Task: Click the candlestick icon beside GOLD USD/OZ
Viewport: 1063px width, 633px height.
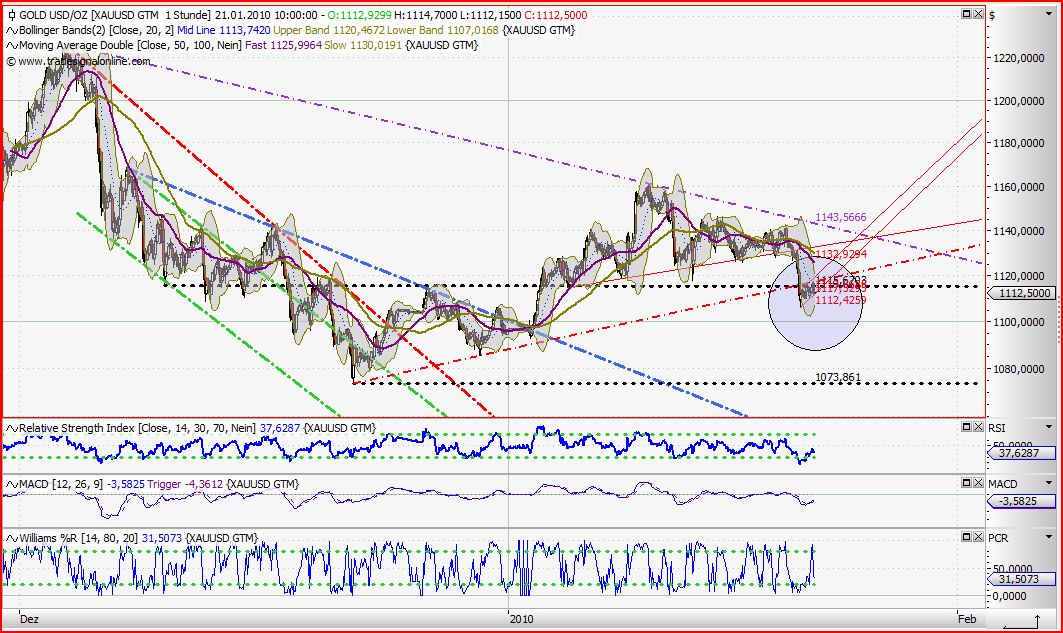Action: pos(12,15)
